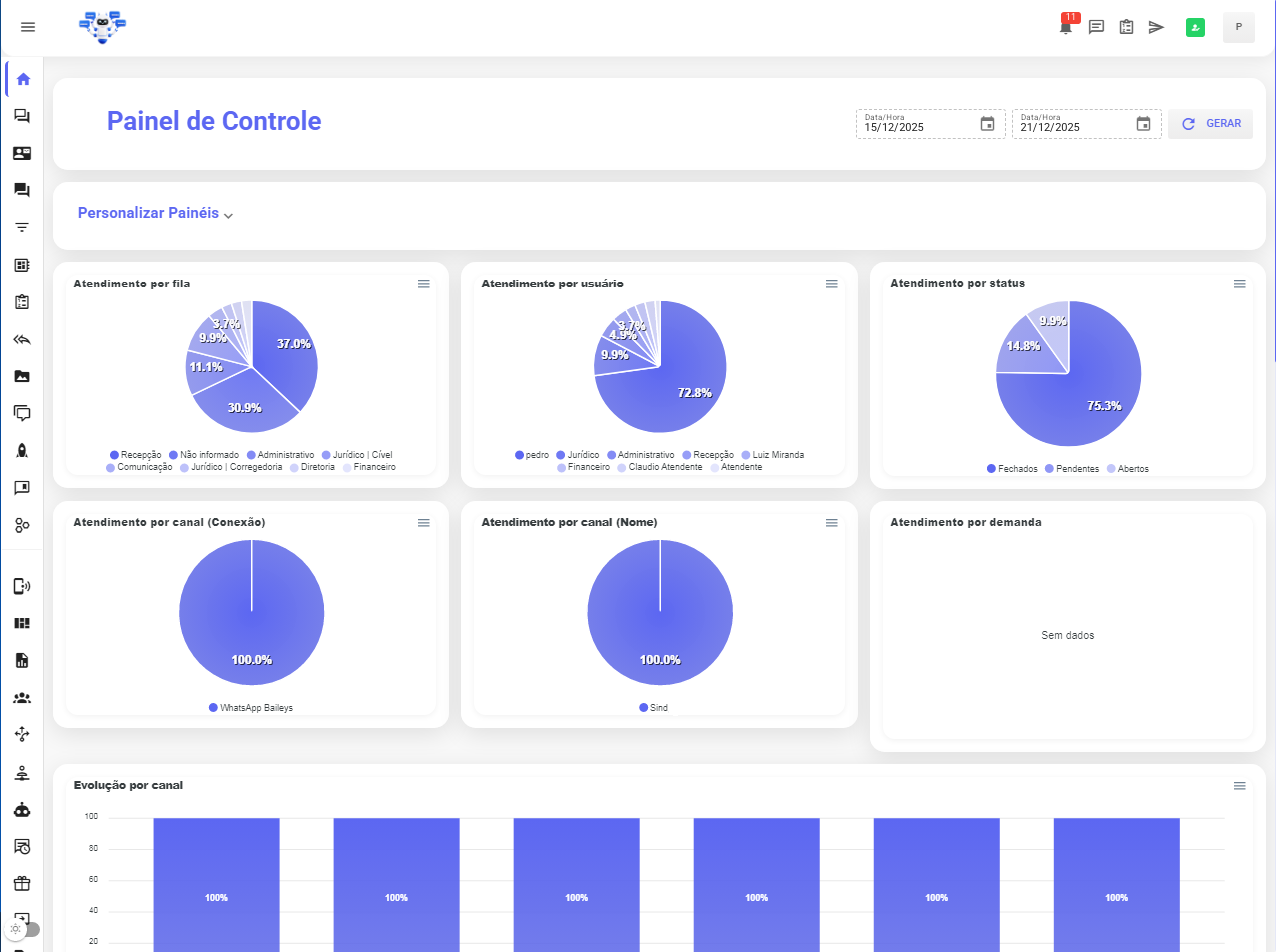The image size is (1276, 952).
Task: Open the P user profile button
Action: point(1238,27)
